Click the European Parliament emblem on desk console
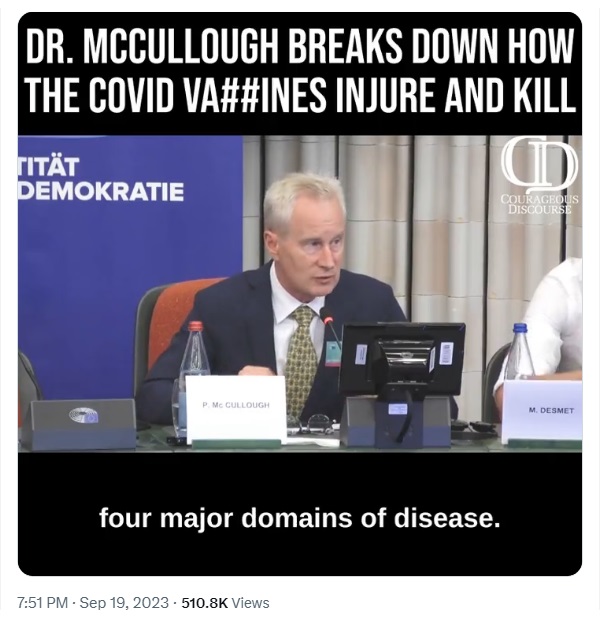The image size is (605, 630). tap(83, 415)
